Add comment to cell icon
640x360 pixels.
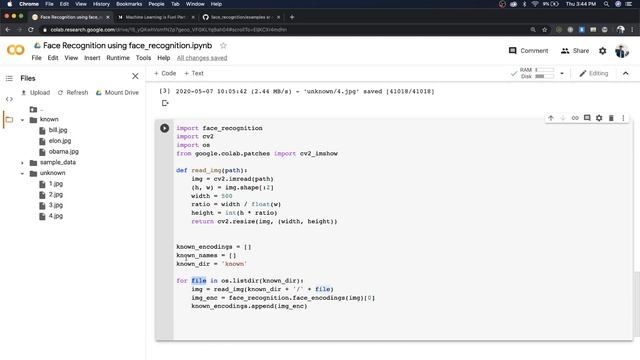click(x=587, y=118)
